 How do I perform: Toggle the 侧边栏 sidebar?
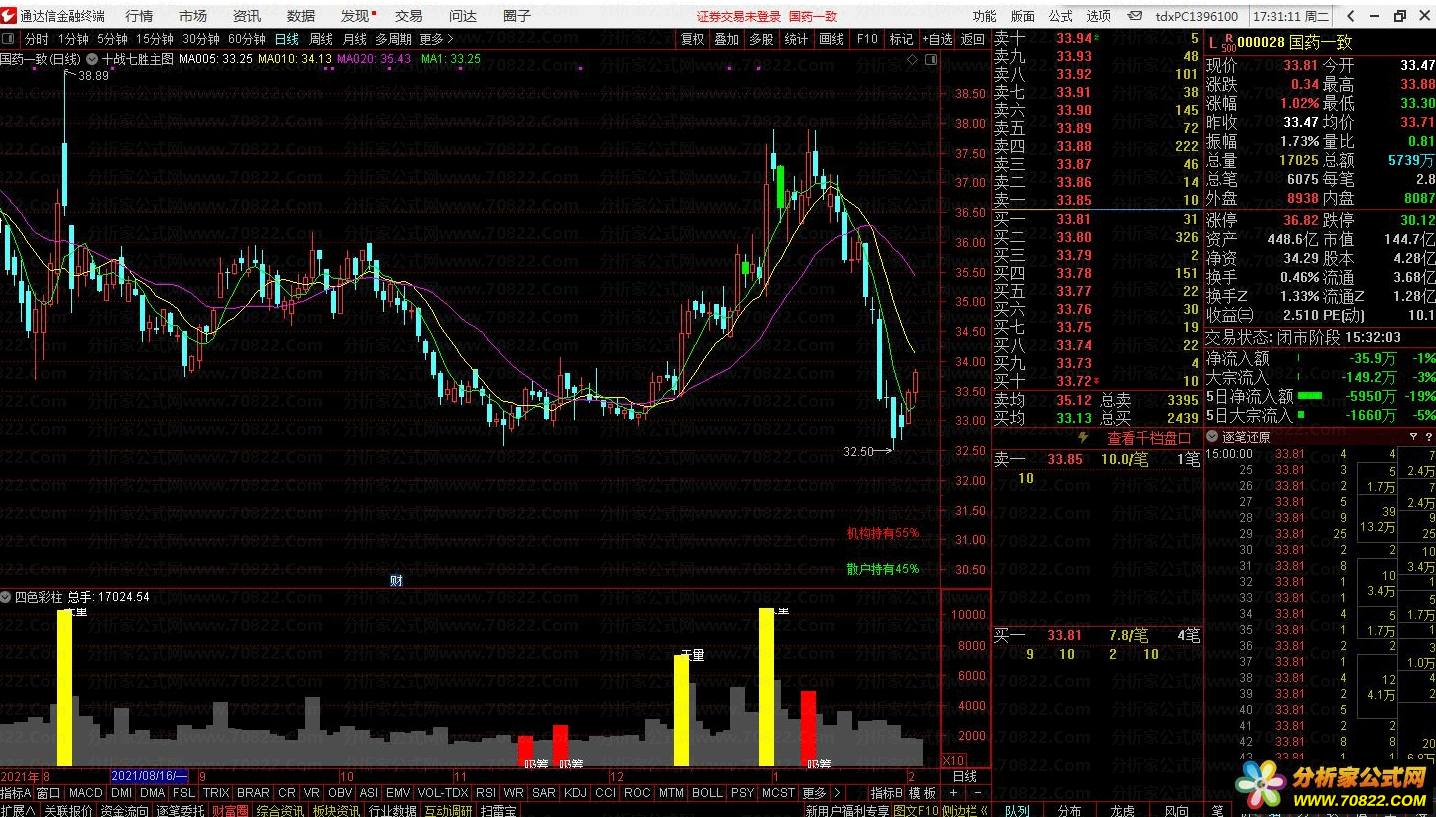point(966,810)
